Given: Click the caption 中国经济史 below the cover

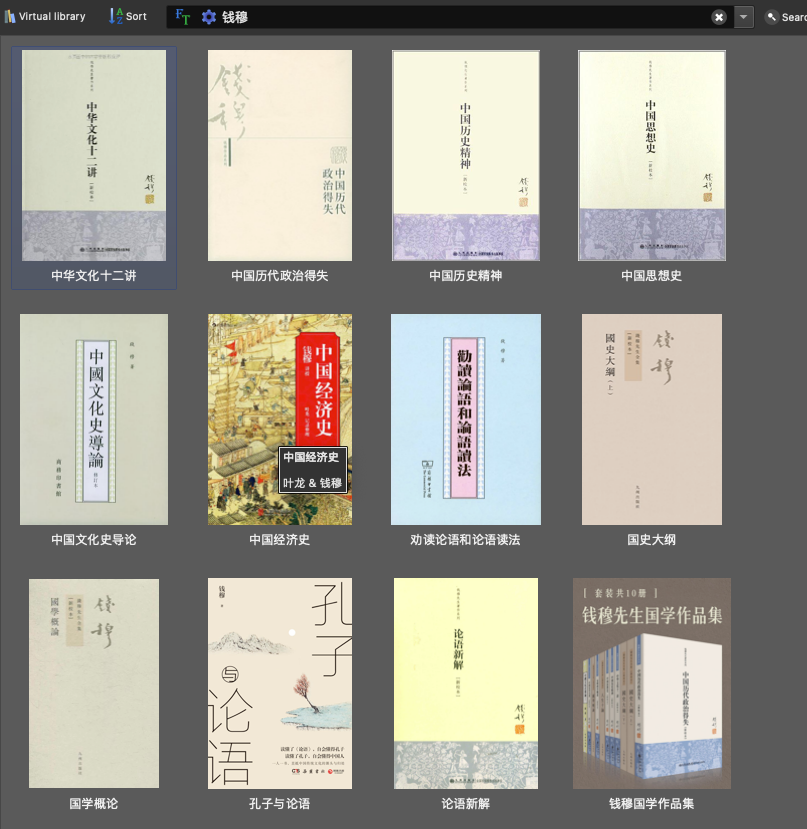Looking at the screenshot, I should tap(280, 539).
